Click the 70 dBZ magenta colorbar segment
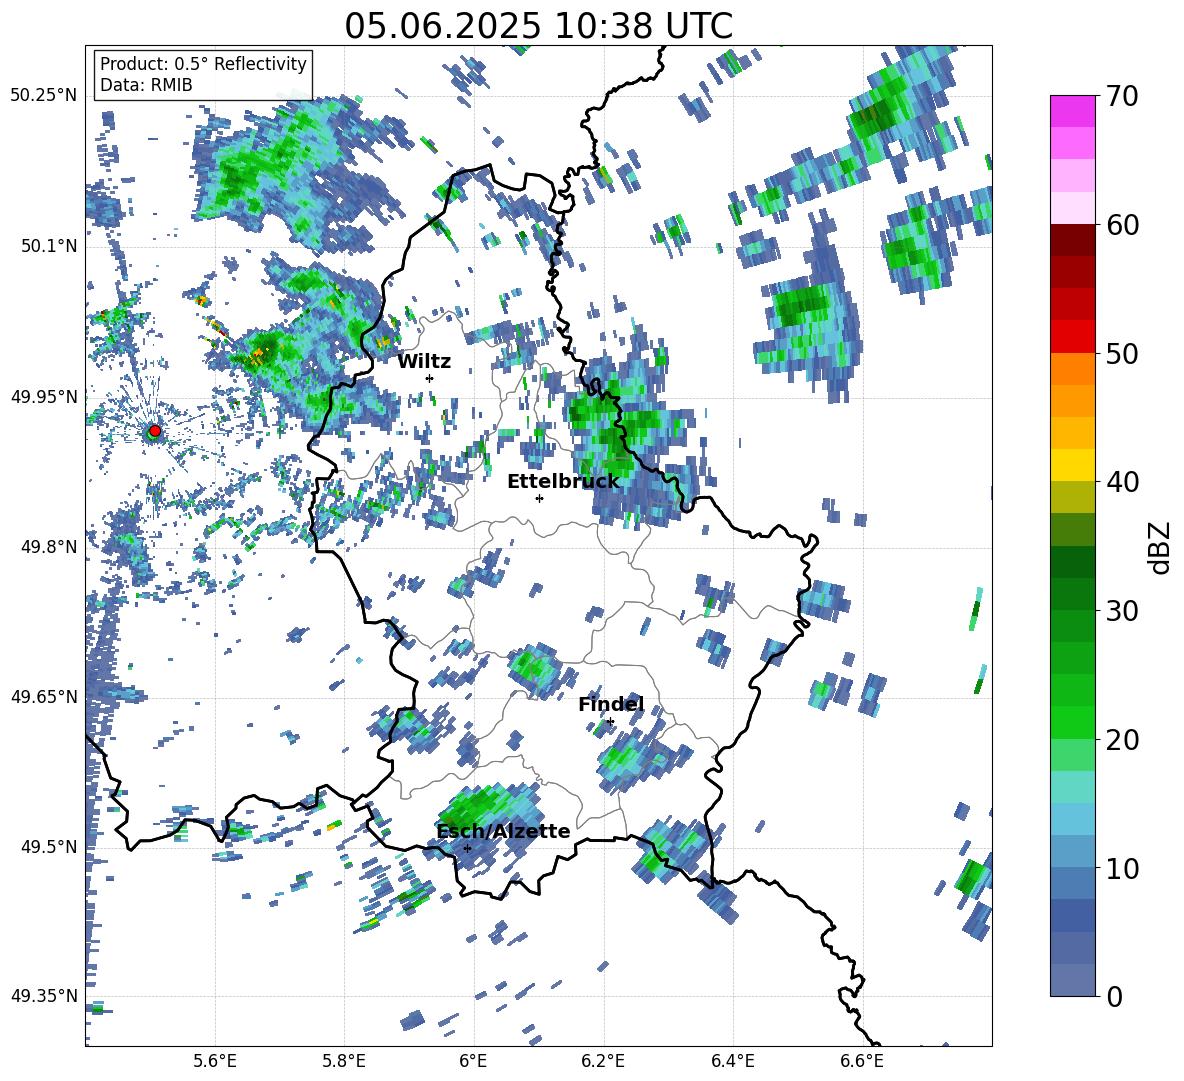The image size is (1184, 1081). pyautogui.click(x=1072, y=111)
